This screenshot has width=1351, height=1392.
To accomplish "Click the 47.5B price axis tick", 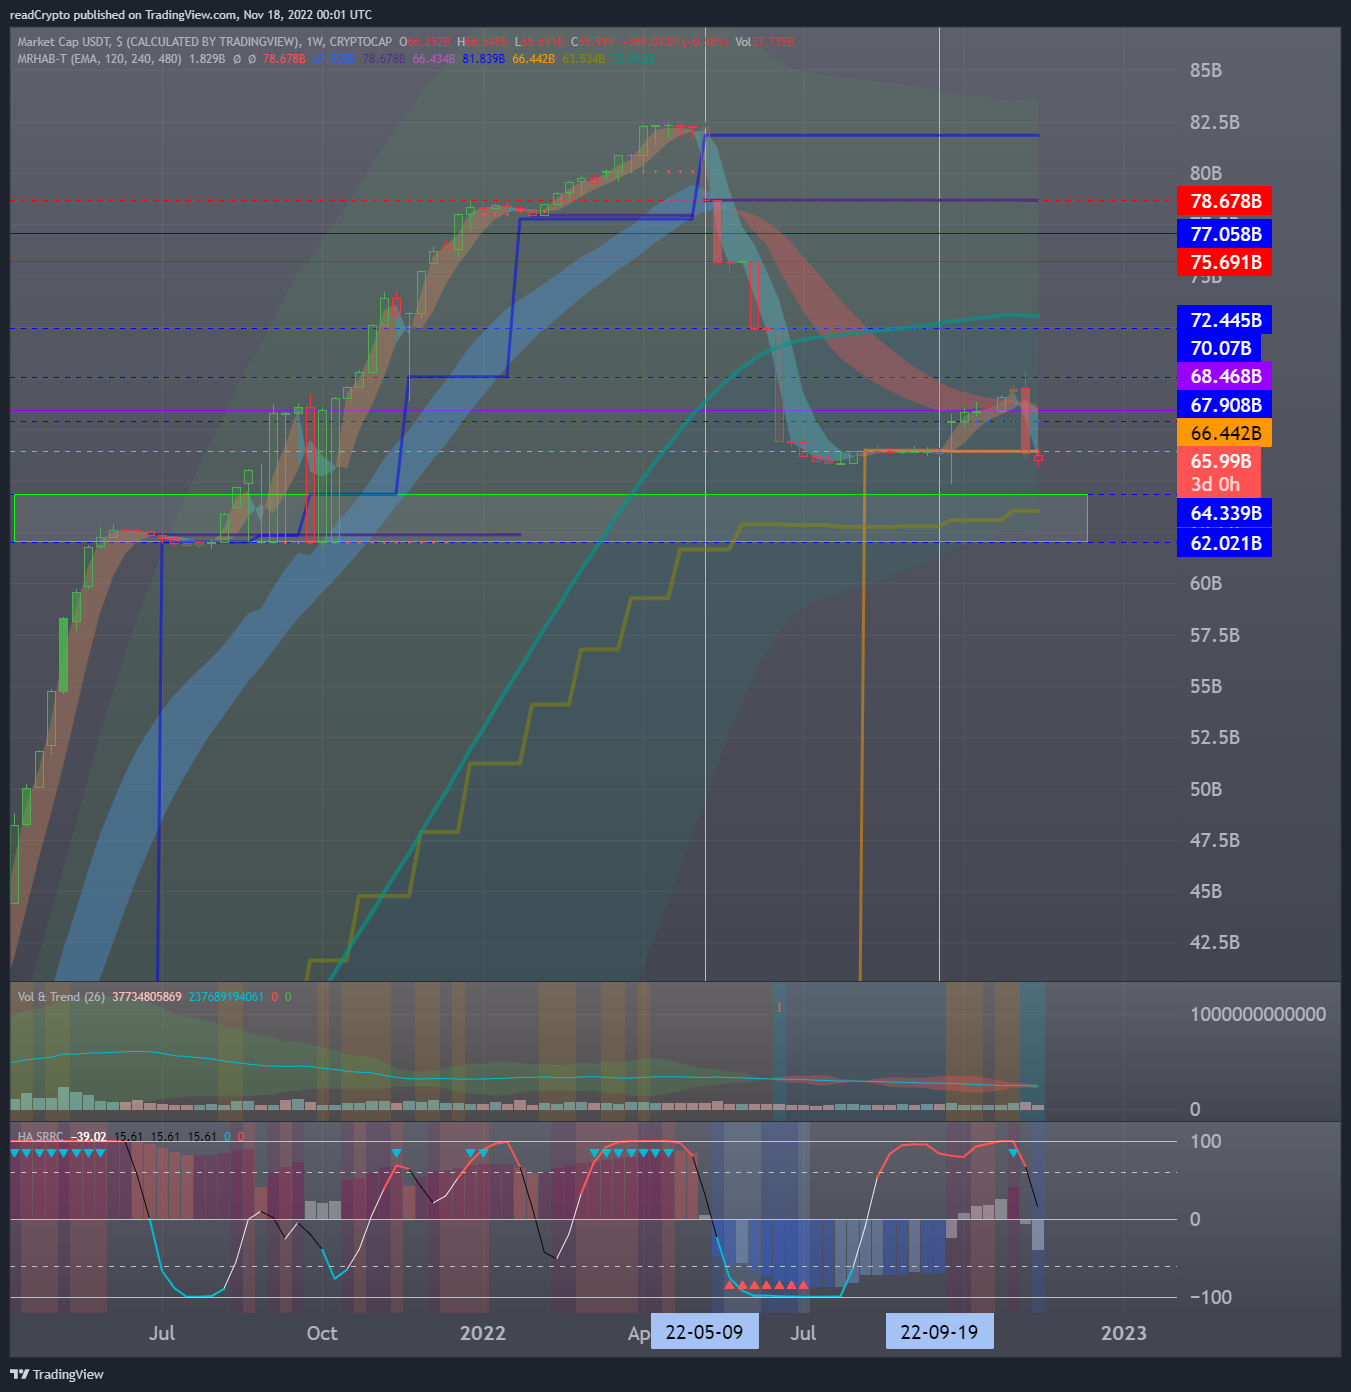I will coord(1215,840).
